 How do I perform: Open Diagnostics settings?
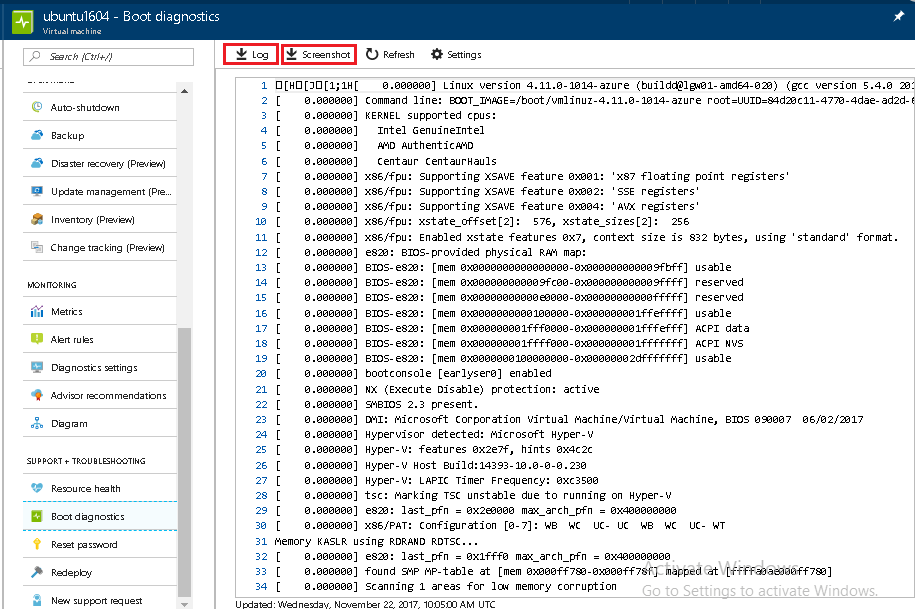tap(100, 368)
